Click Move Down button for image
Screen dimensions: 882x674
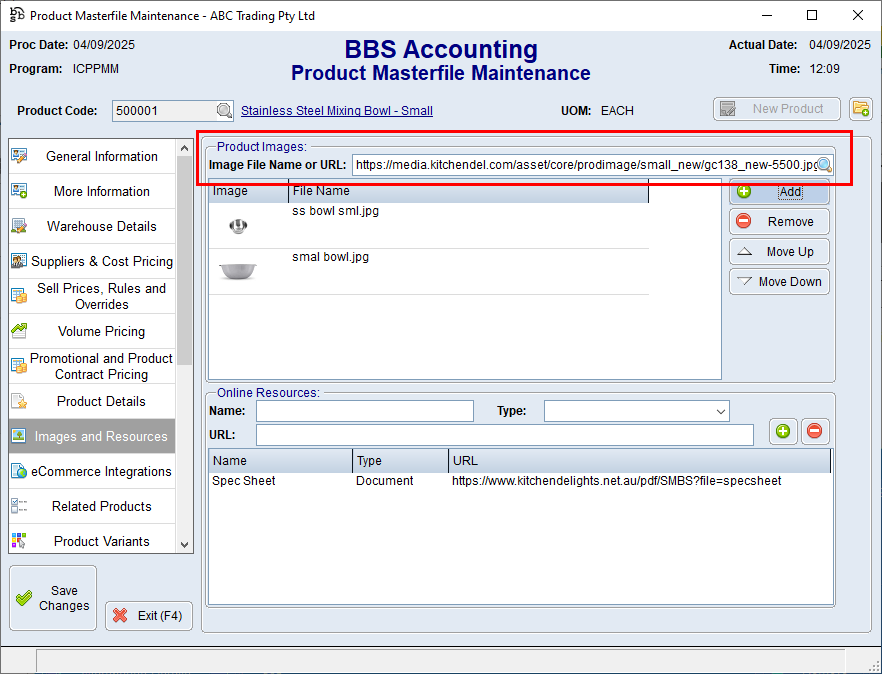779,282
